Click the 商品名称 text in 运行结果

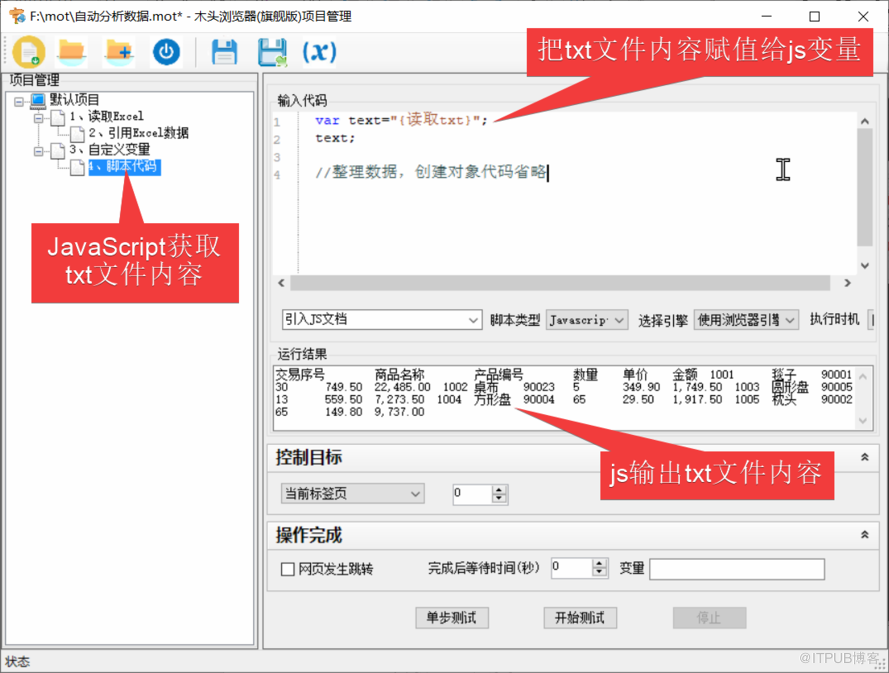pos(399,374)
